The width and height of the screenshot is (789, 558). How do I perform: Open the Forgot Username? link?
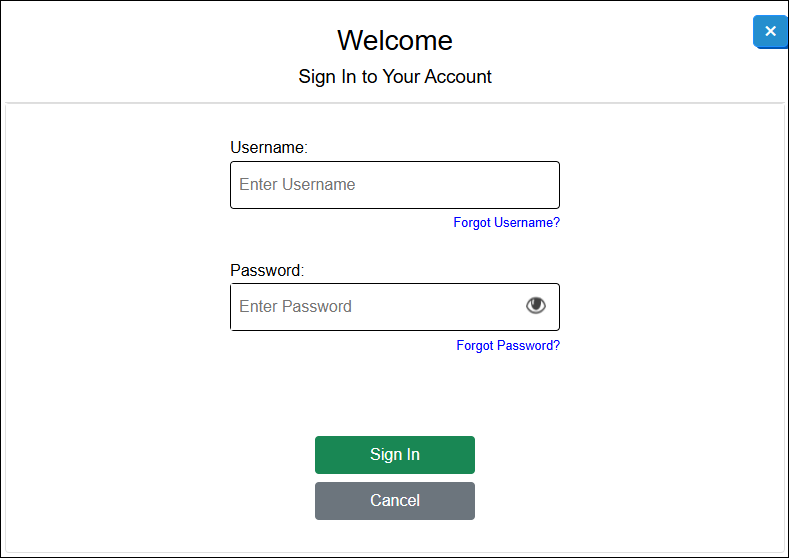[506, 222]
